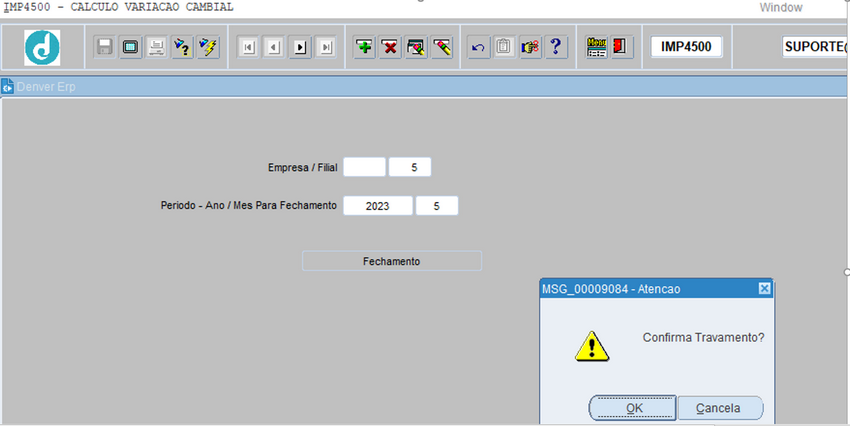
Task: Click OK to confirm Travamento
Action: point(633,408)
